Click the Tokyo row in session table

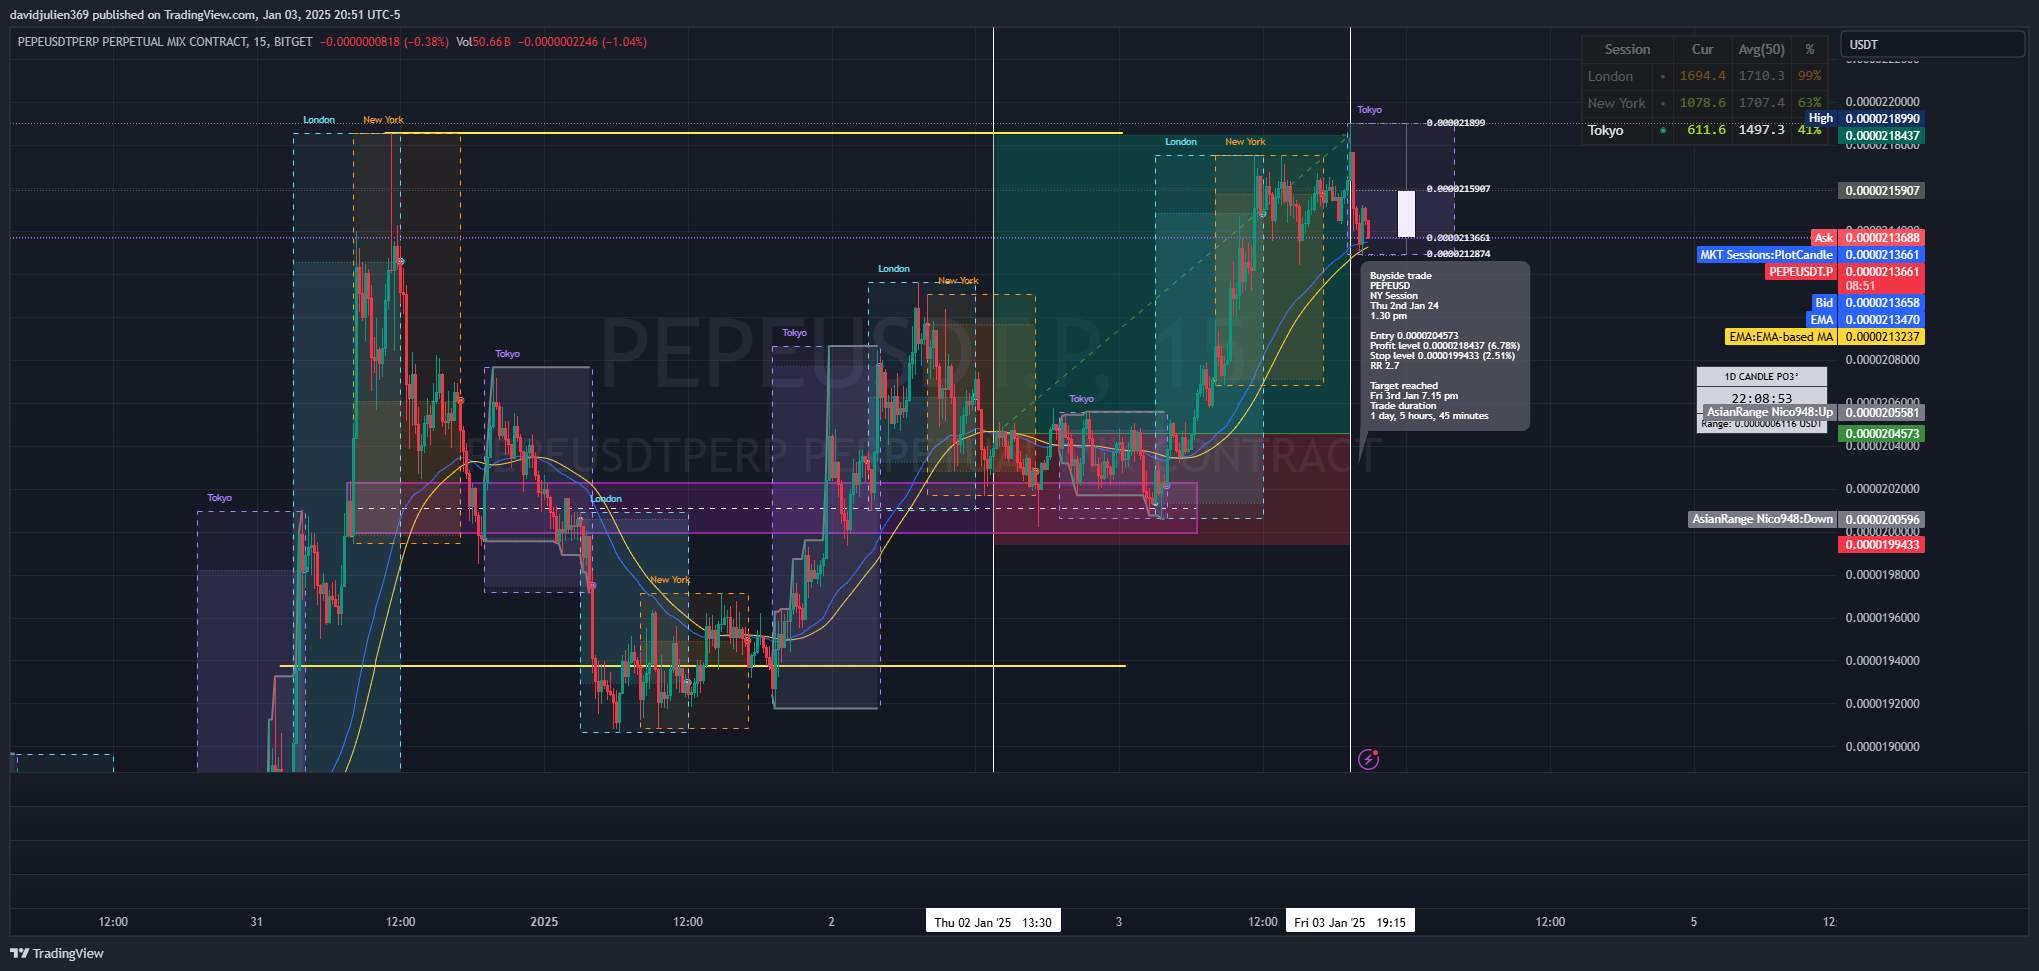(1704, 130)
